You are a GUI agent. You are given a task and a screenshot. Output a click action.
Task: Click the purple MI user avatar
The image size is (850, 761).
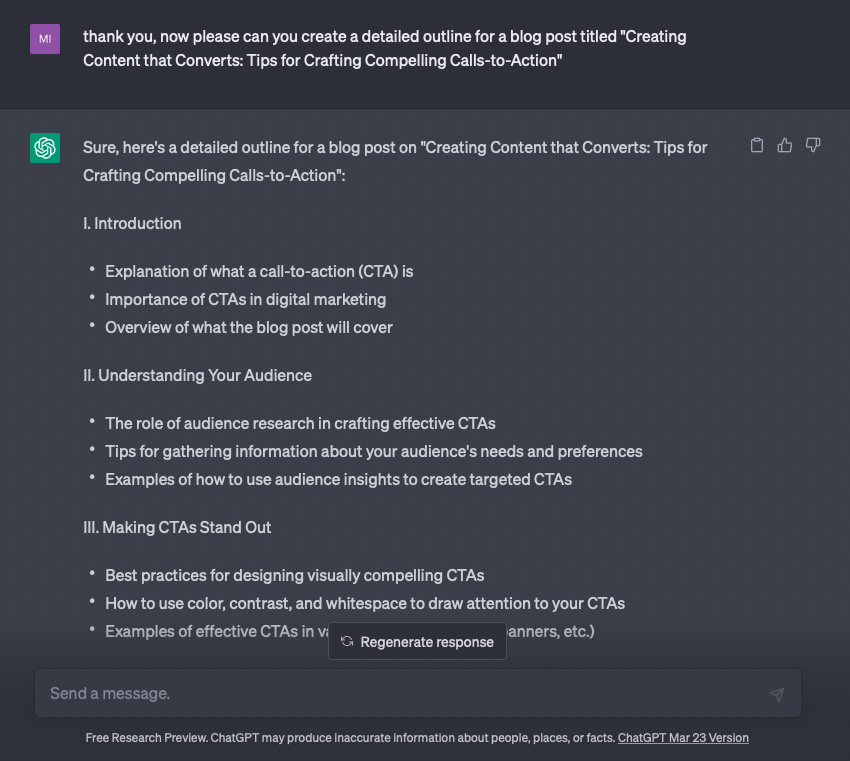point(45,39)
